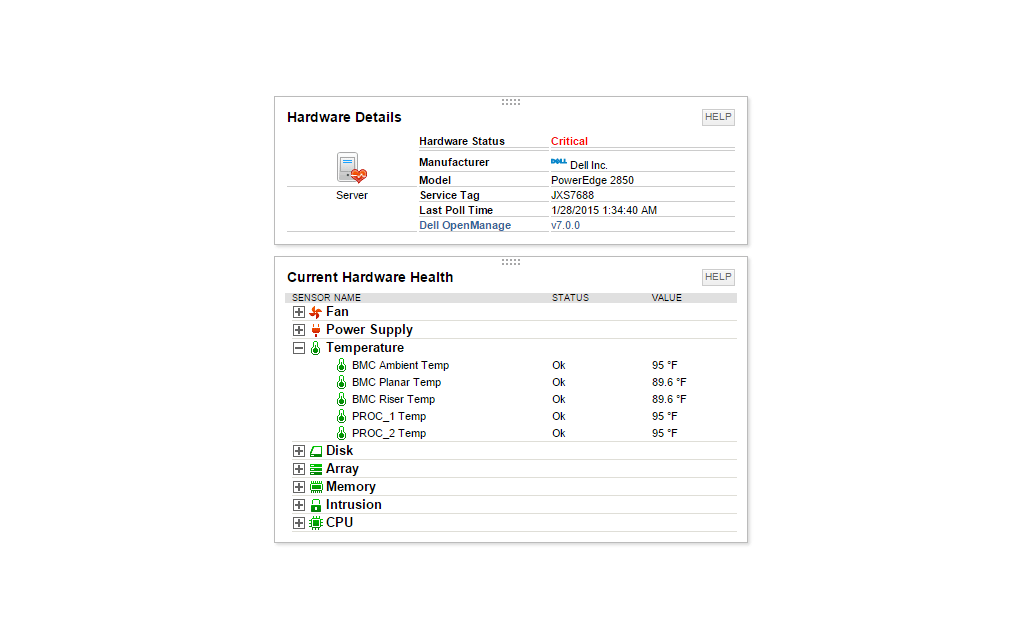Click the CPU chip icon

click(x=316, y=522)
